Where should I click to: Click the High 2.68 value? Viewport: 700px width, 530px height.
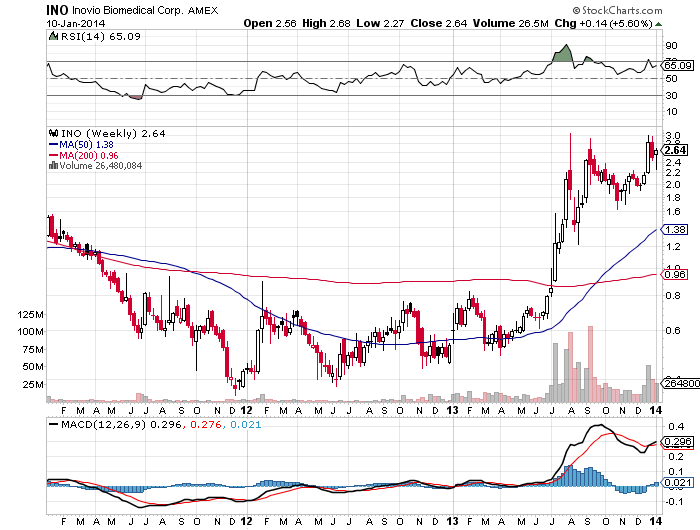click(326, 23)
